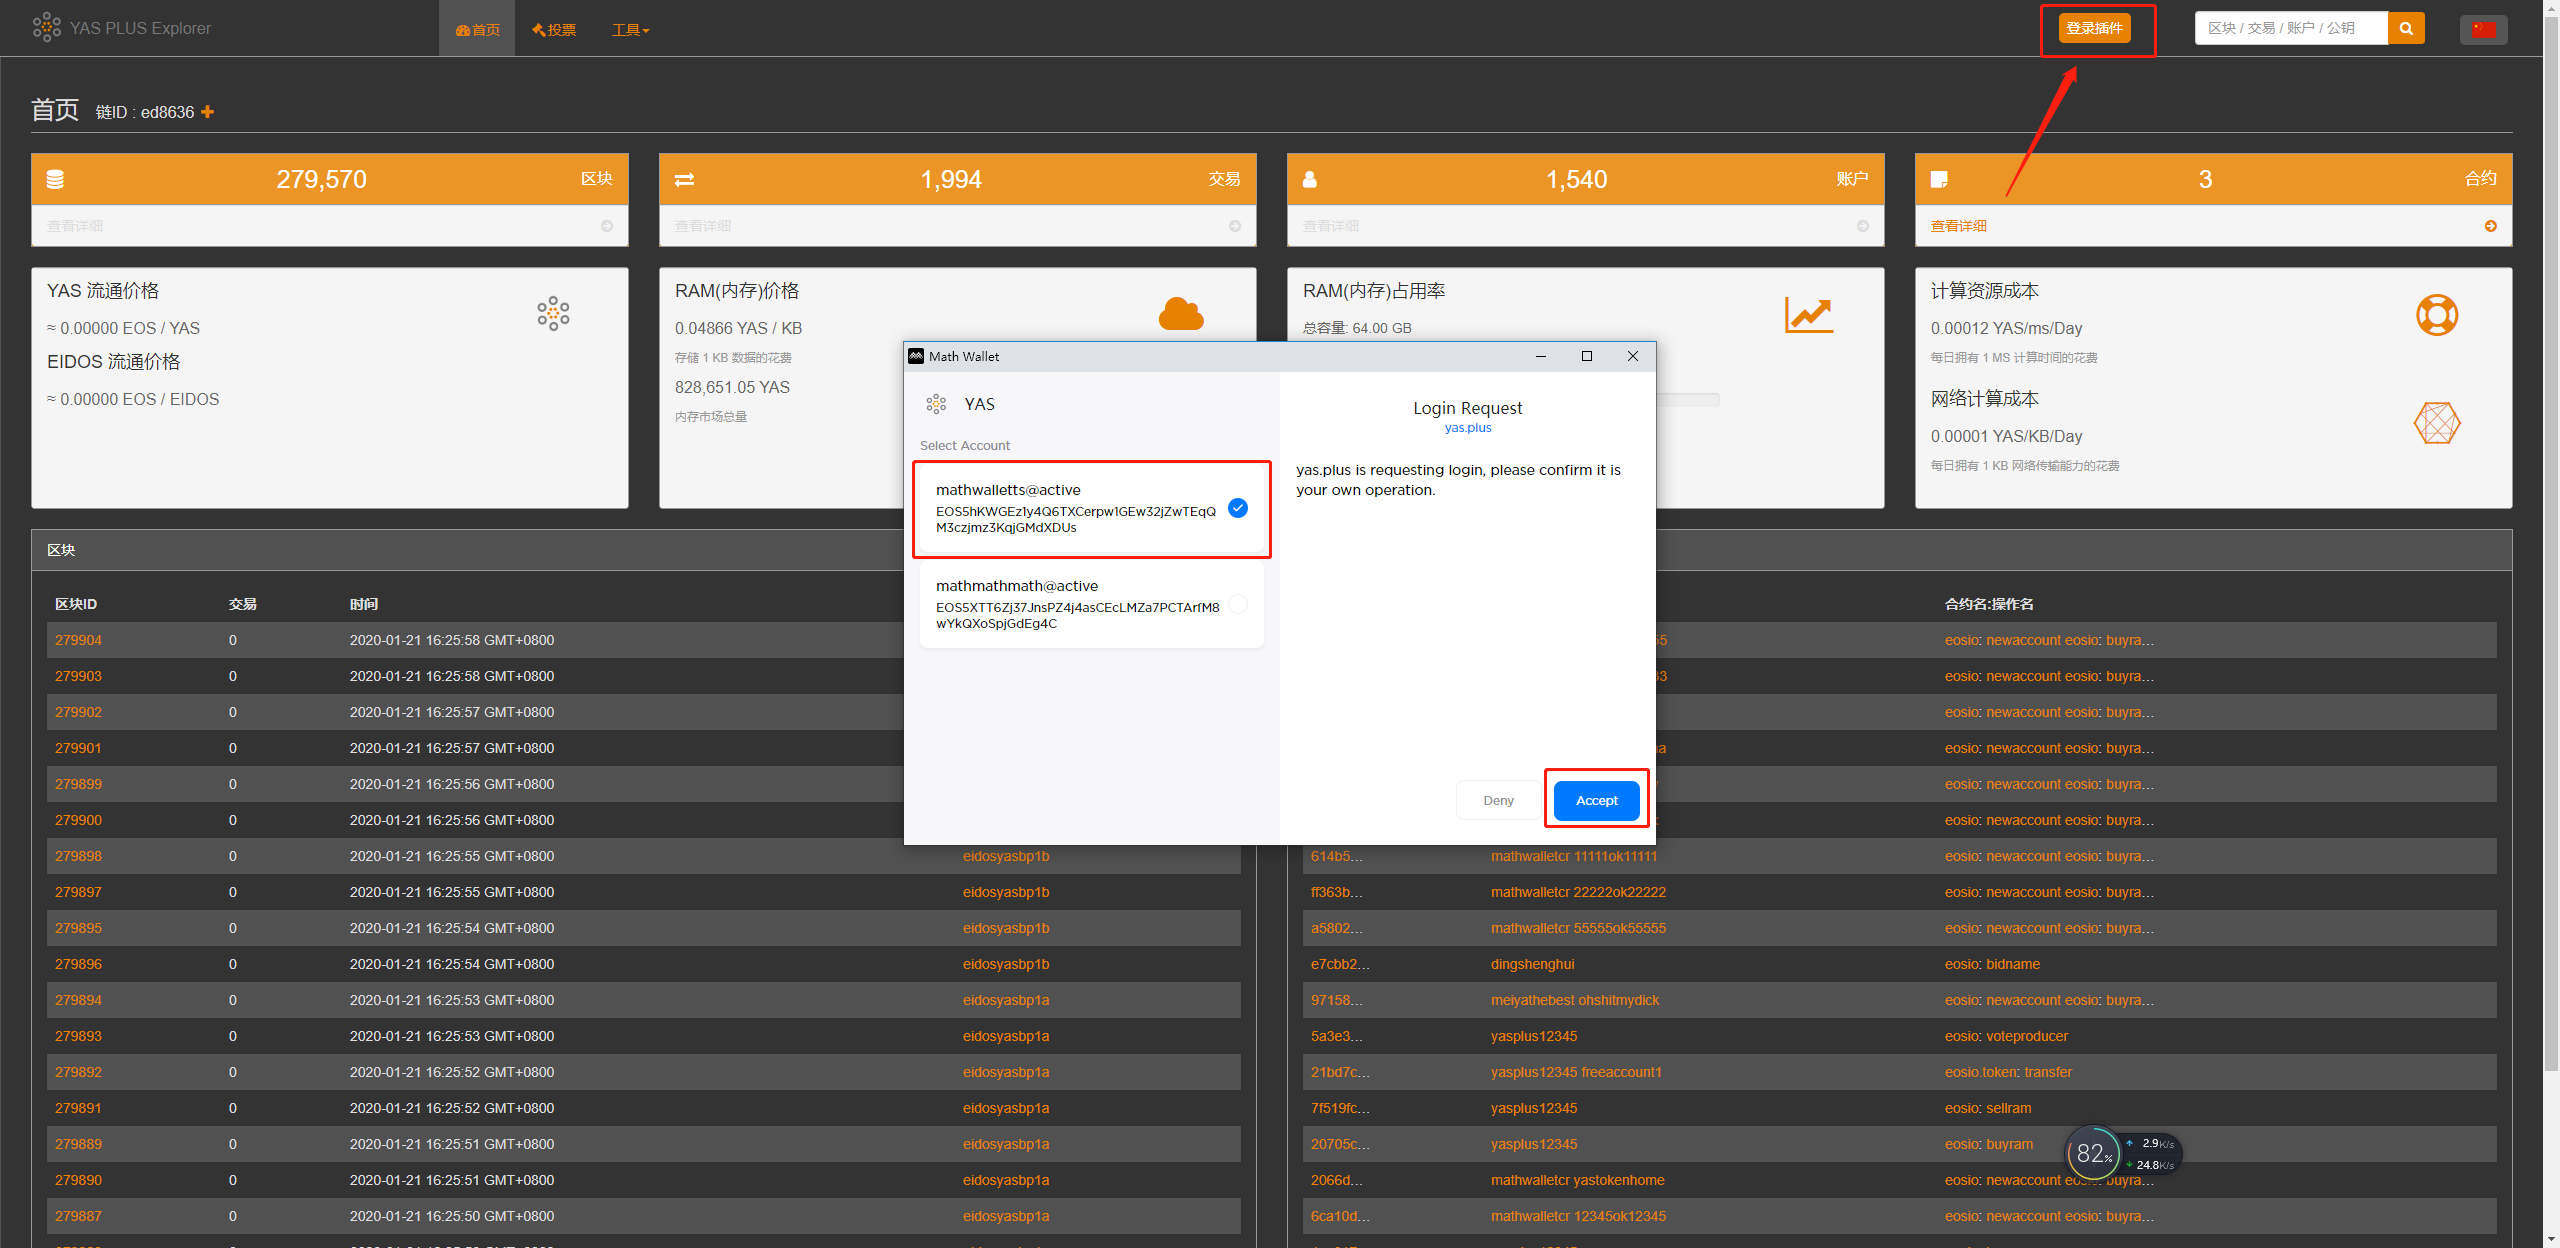Click the YAS network icon in Math Wallet
This screenshot has width=2560, height=1248.
936,404
